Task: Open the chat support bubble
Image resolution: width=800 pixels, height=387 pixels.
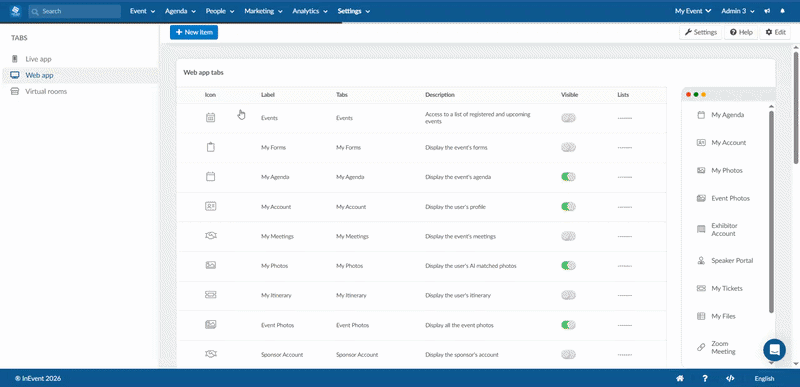Action: [x=774, y=350]
